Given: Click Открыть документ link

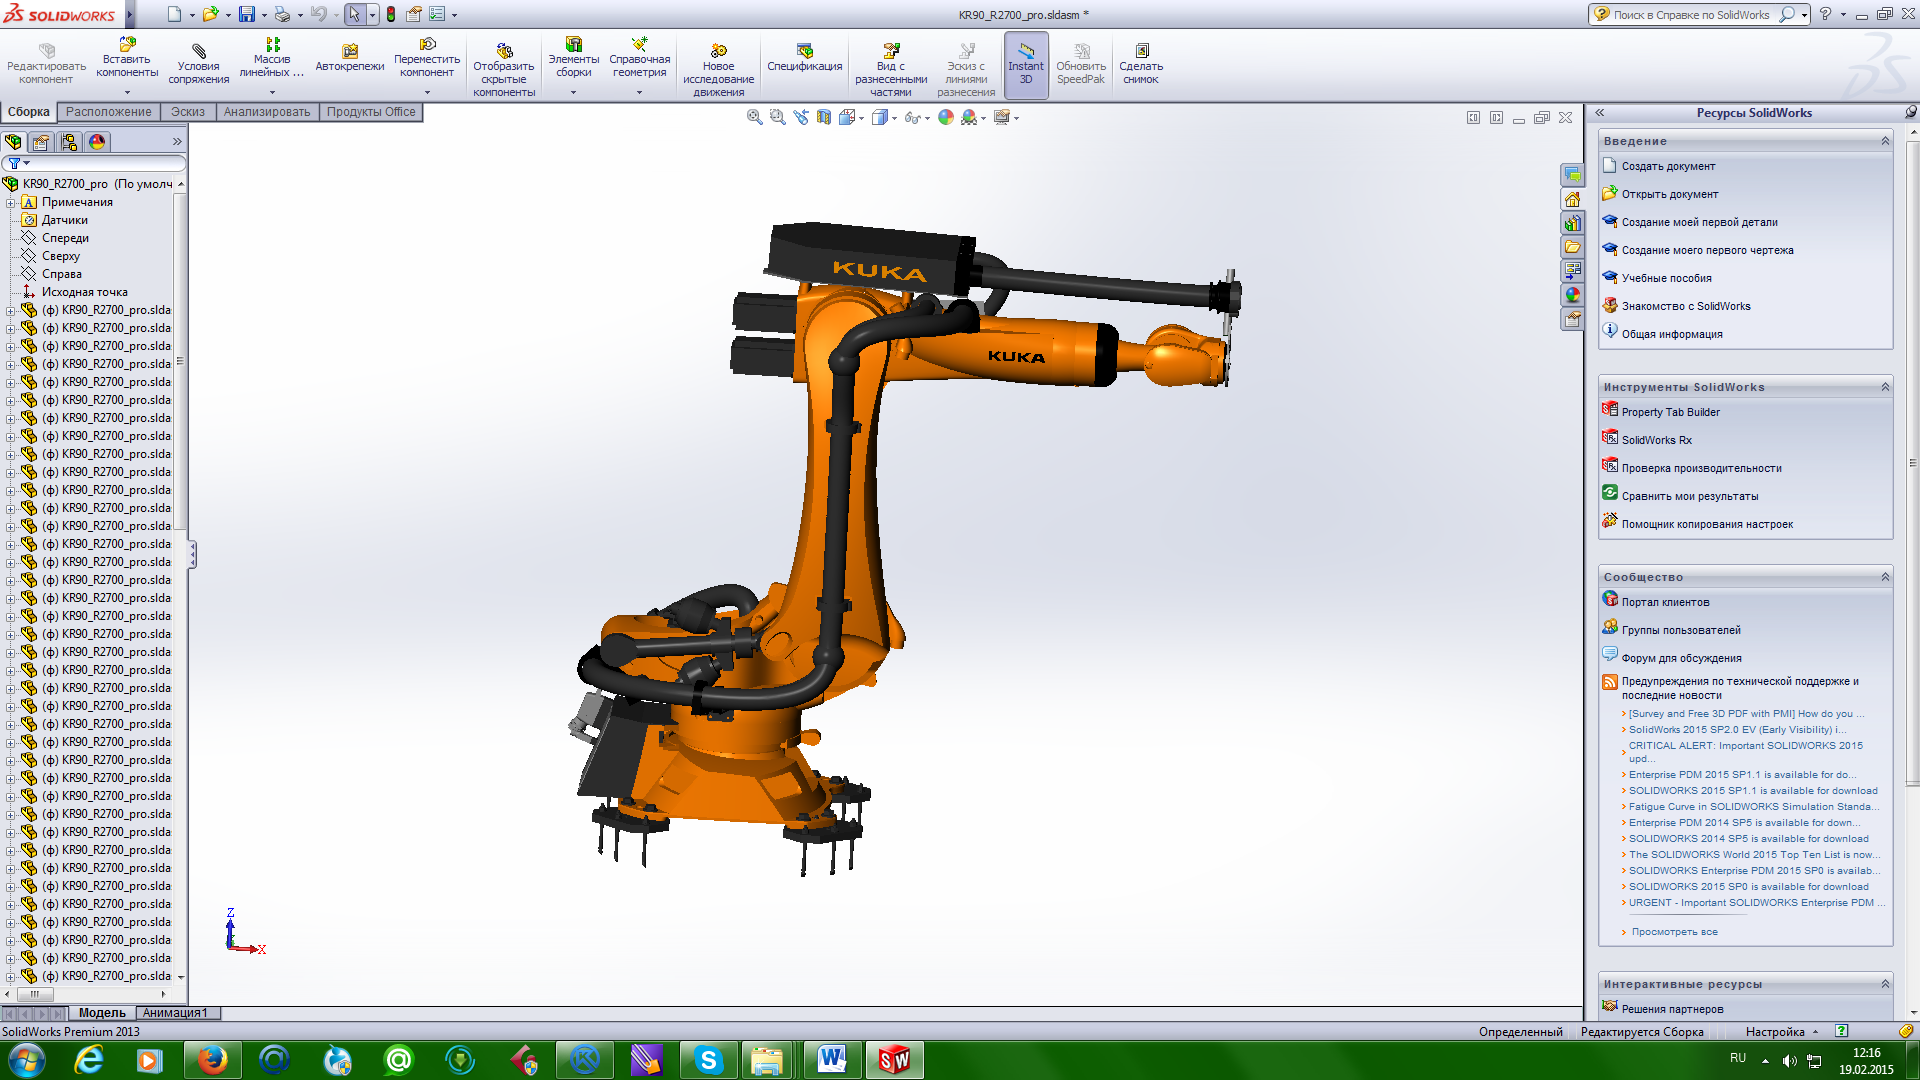Looking at the screenshot, I should pyautogui.click(x=1670, y=194).
